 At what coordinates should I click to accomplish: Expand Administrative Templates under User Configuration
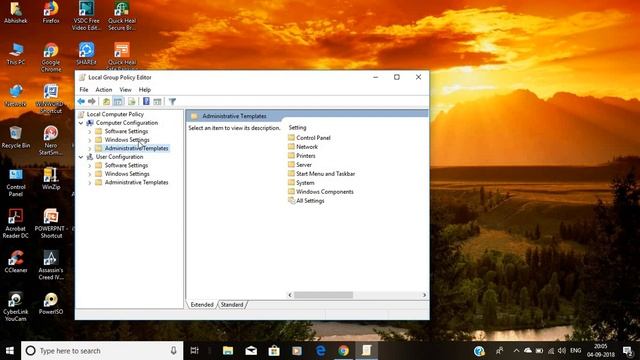(89, 182)
